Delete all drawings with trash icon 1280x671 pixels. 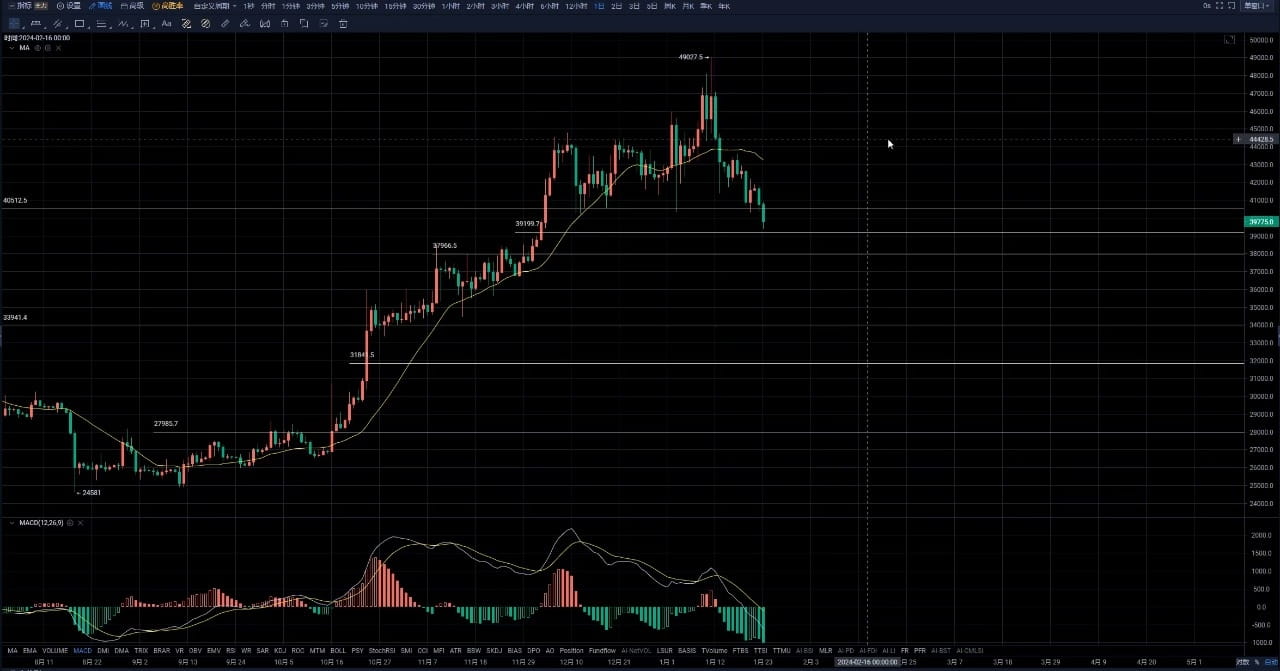point(343,23)
